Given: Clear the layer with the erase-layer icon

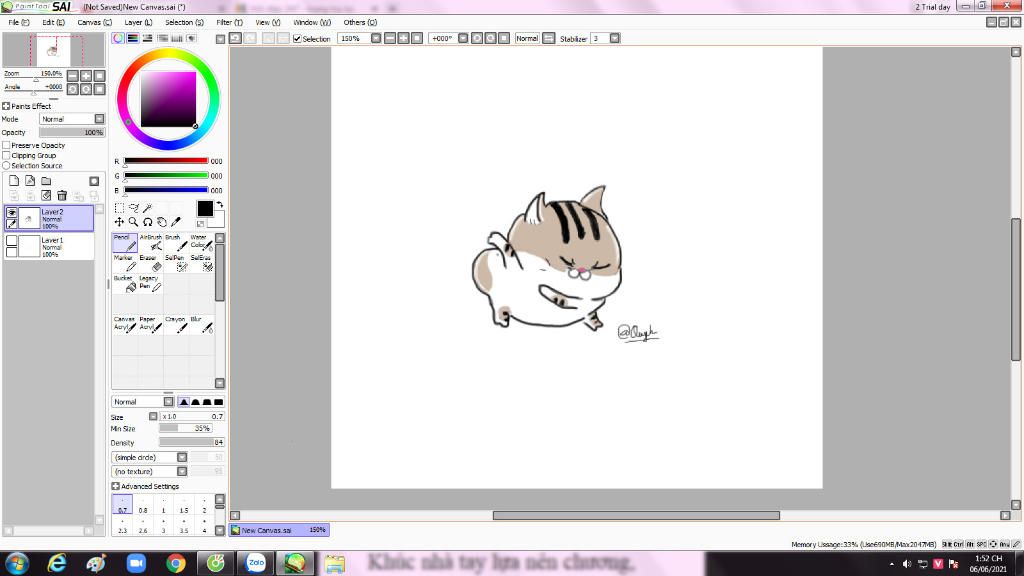Looking at the screenshot, I should pyautogui.click(x=46, y=195).
